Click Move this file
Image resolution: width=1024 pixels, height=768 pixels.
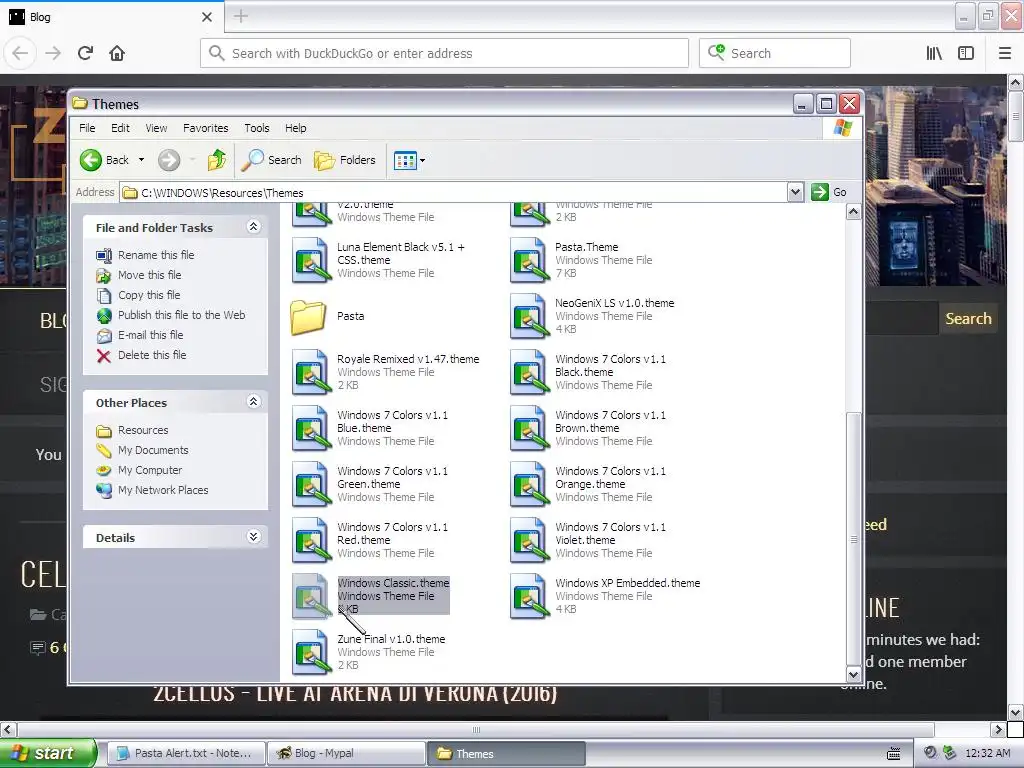150,275
